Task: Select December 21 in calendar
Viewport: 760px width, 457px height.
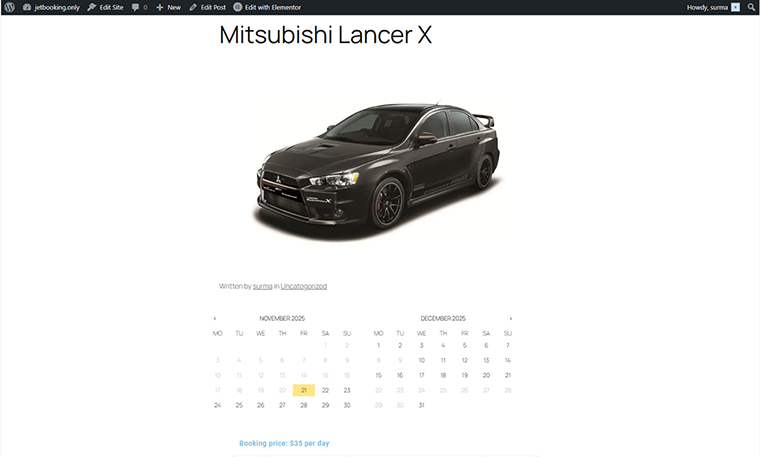Action: click(x=508, y=376)
